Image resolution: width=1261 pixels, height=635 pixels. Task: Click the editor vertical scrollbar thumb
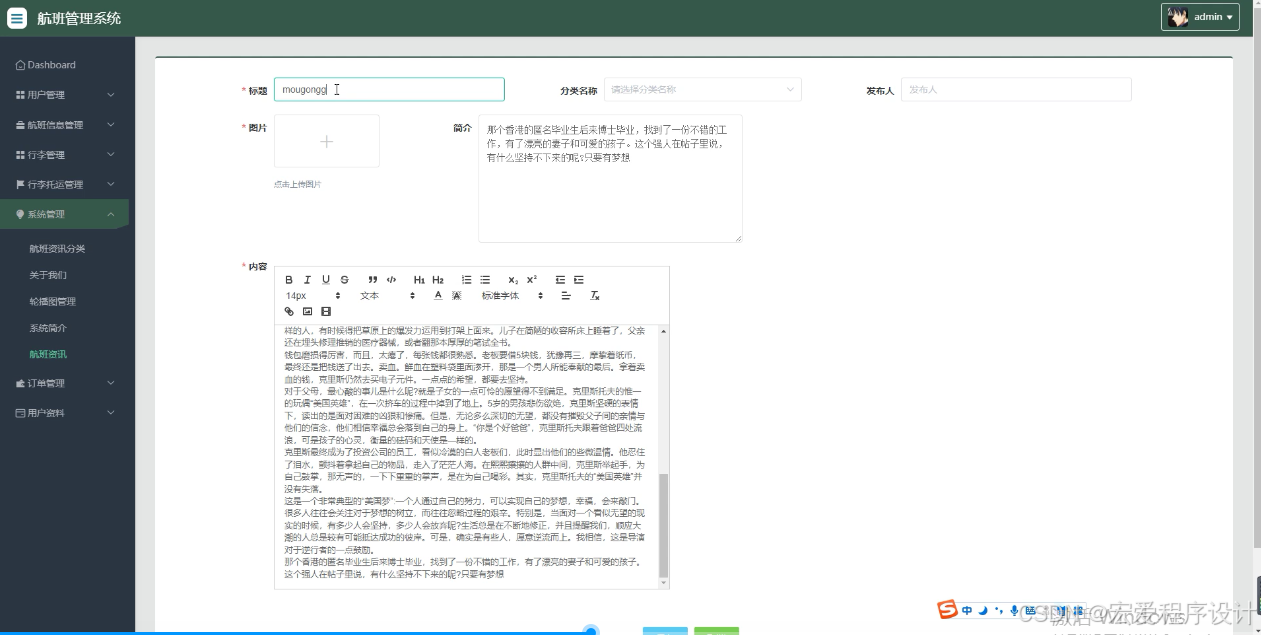click(x=663, y=525)
